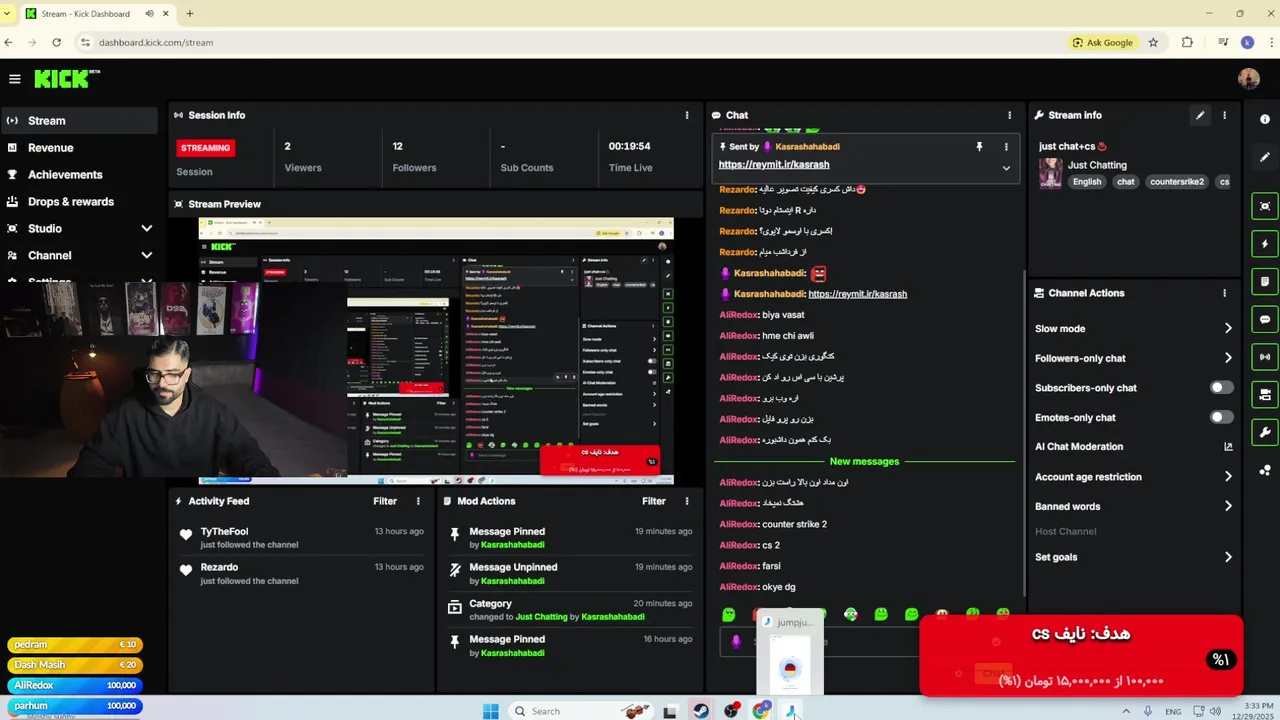
Task: Toggle the broadcast signal widget in right sidebar
Action: tap(1265, 357)
